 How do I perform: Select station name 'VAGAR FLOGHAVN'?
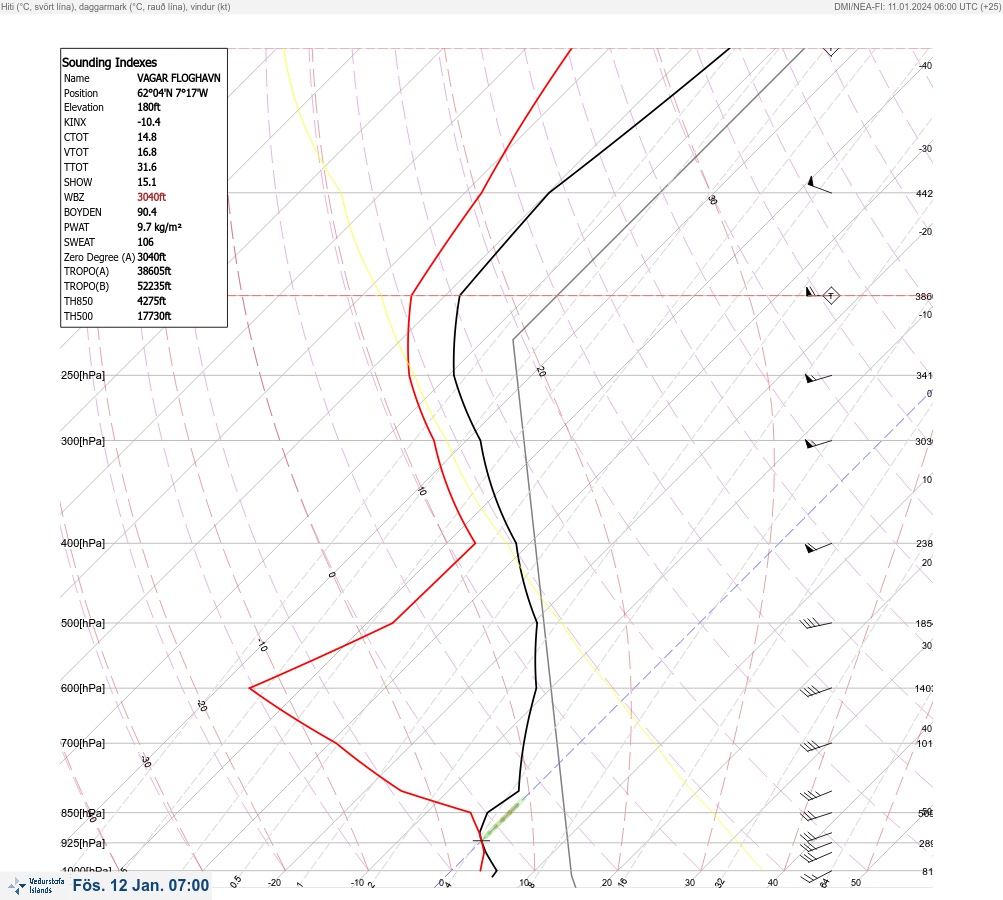click(x=178, y=78)
